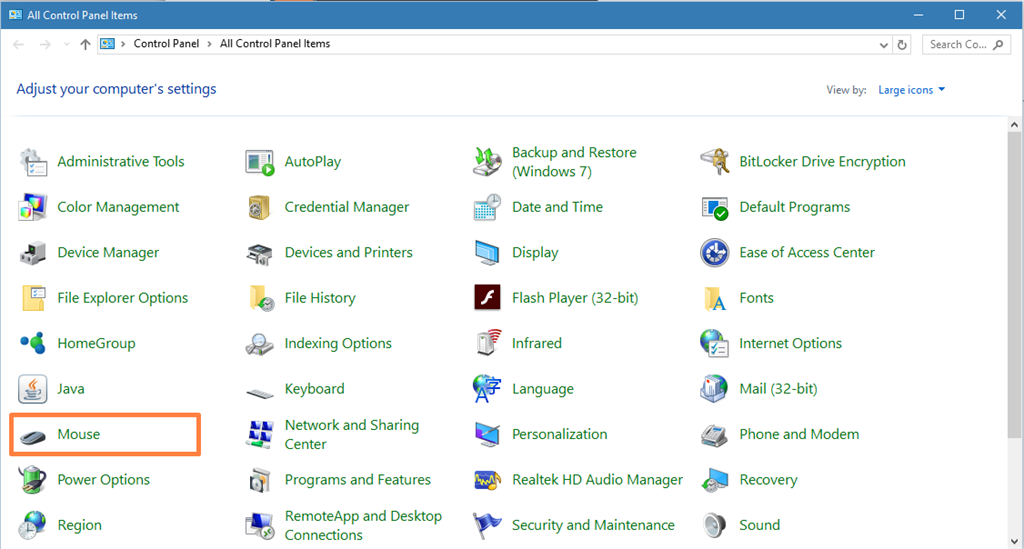Click the Credential Manager safe icon
1024x549 pixels.
(x=260, y=207)
